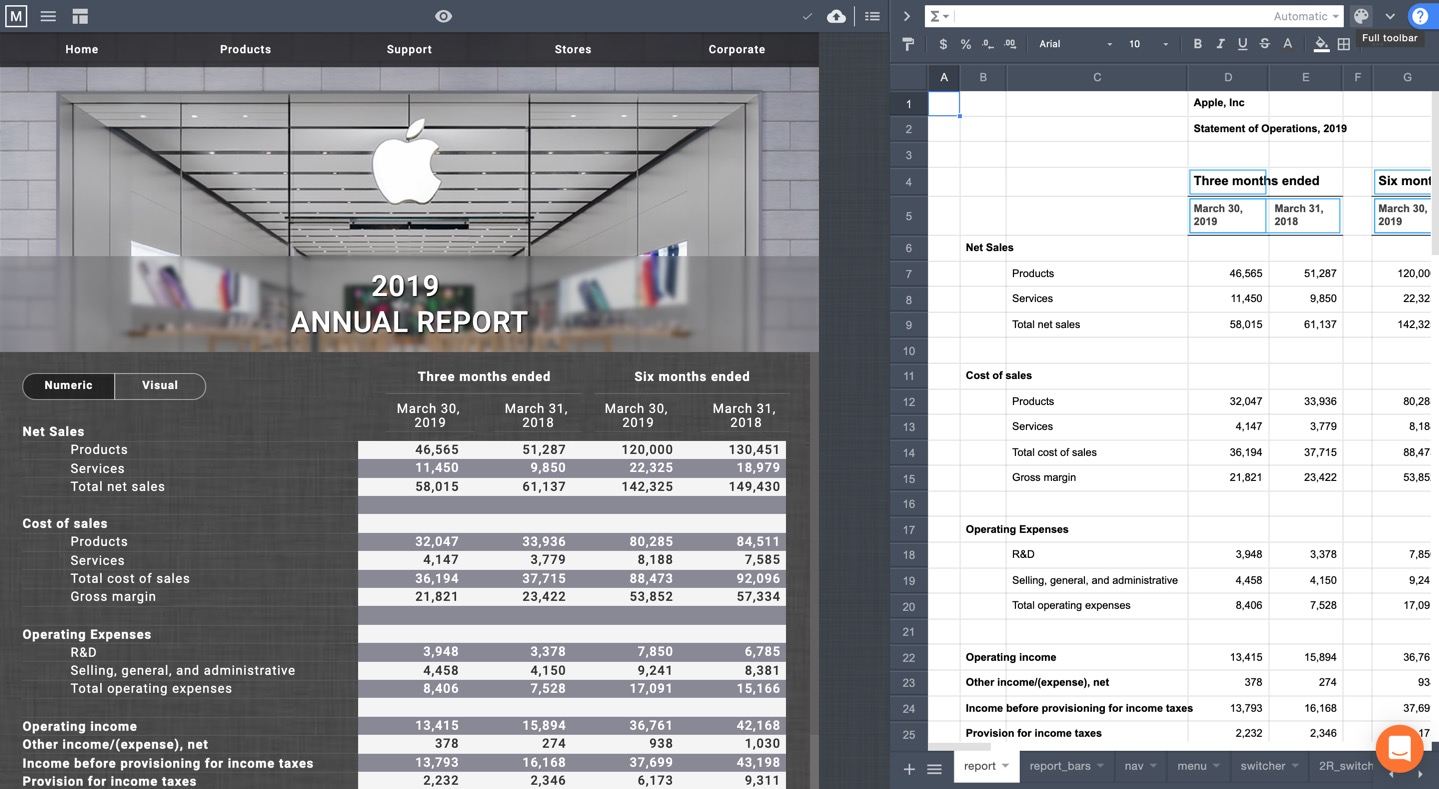Click the Apple logo on the webpage
1439x789 pixels.
tap(407, 163)
